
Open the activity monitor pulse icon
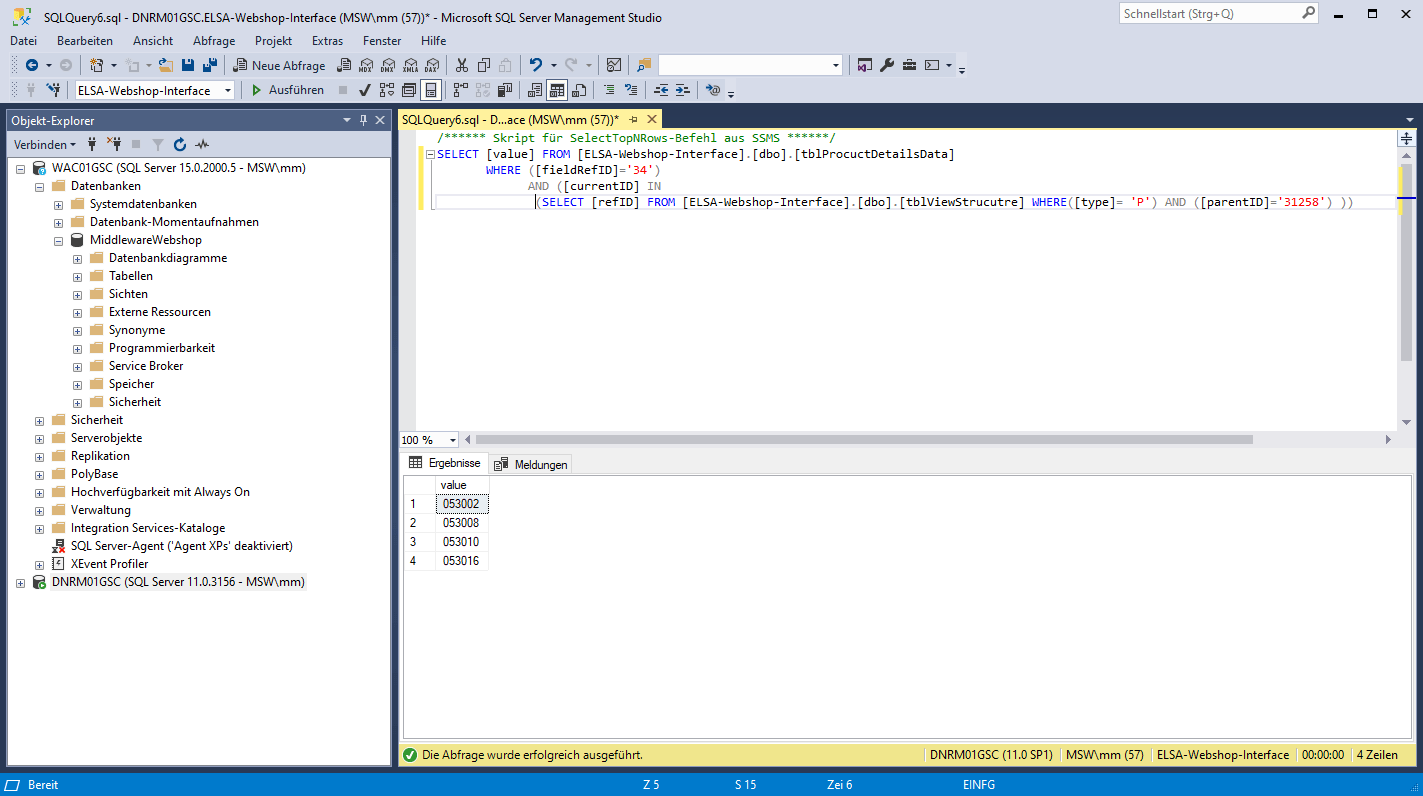202,144
